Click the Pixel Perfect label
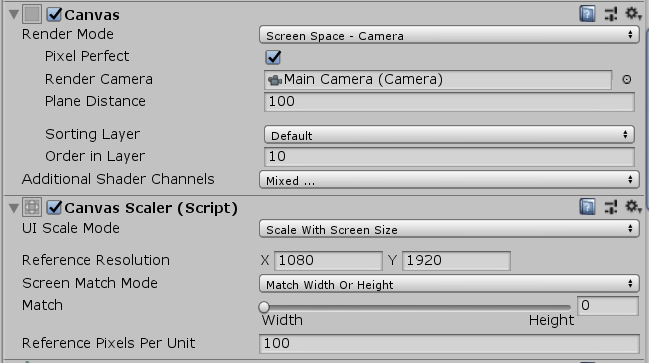The width and height of the screenshot is (649, 363). tap(87, 56)
